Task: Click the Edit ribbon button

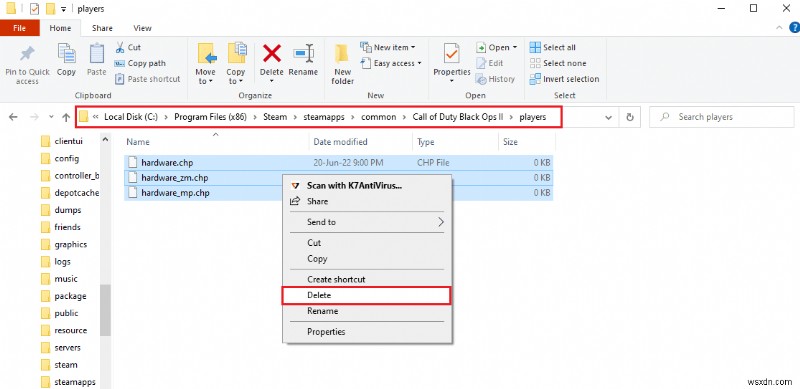Action: pos(489,63)
